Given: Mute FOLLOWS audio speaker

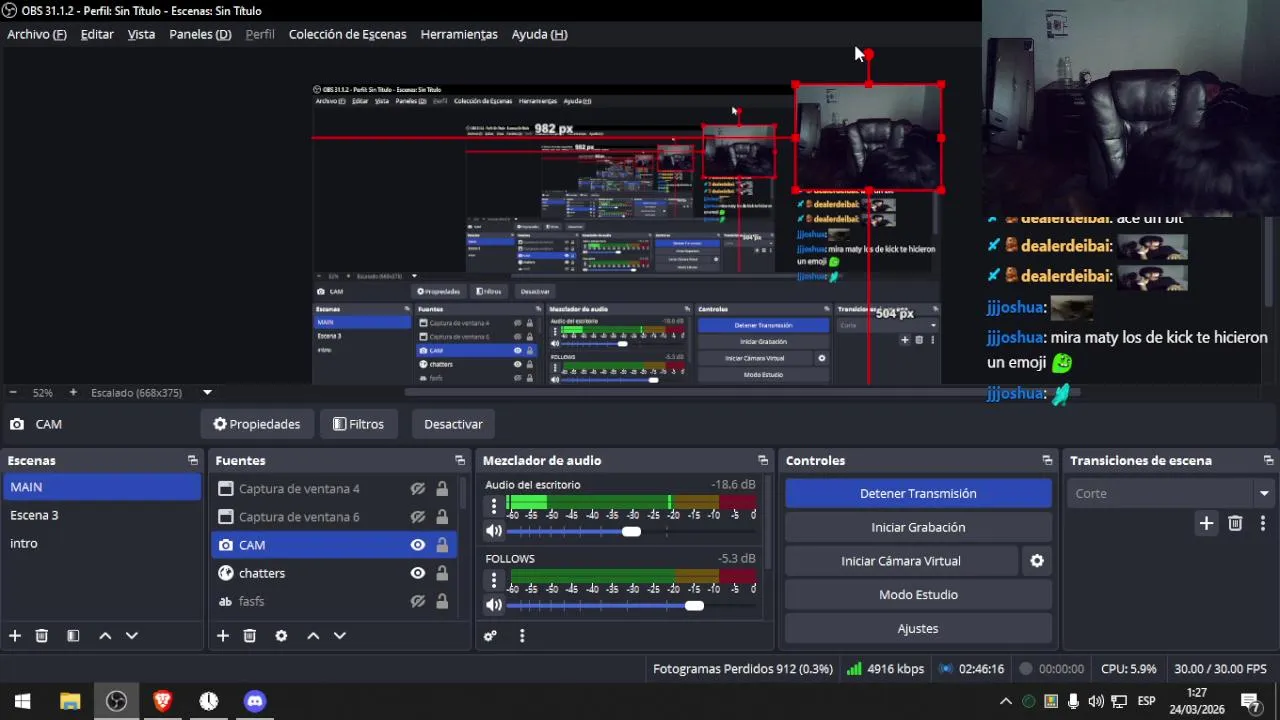Looking at the screenshot, I should pyautogui.click(x=494, y=605).
